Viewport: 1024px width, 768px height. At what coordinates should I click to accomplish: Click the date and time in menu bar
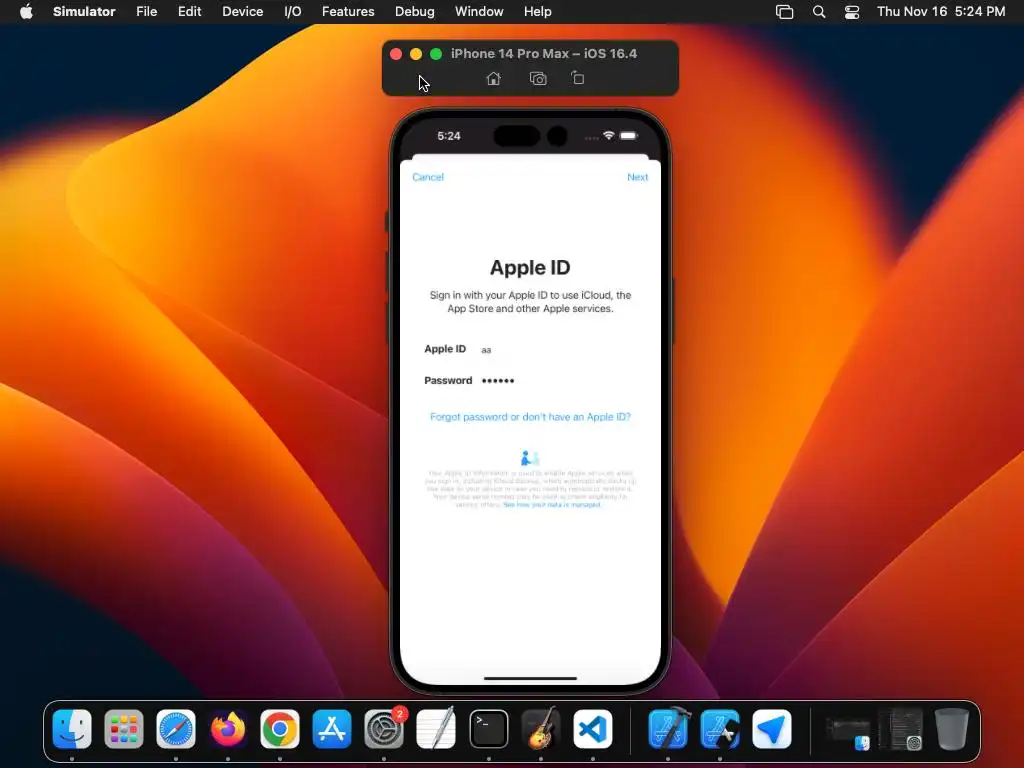tap(940, 12)
